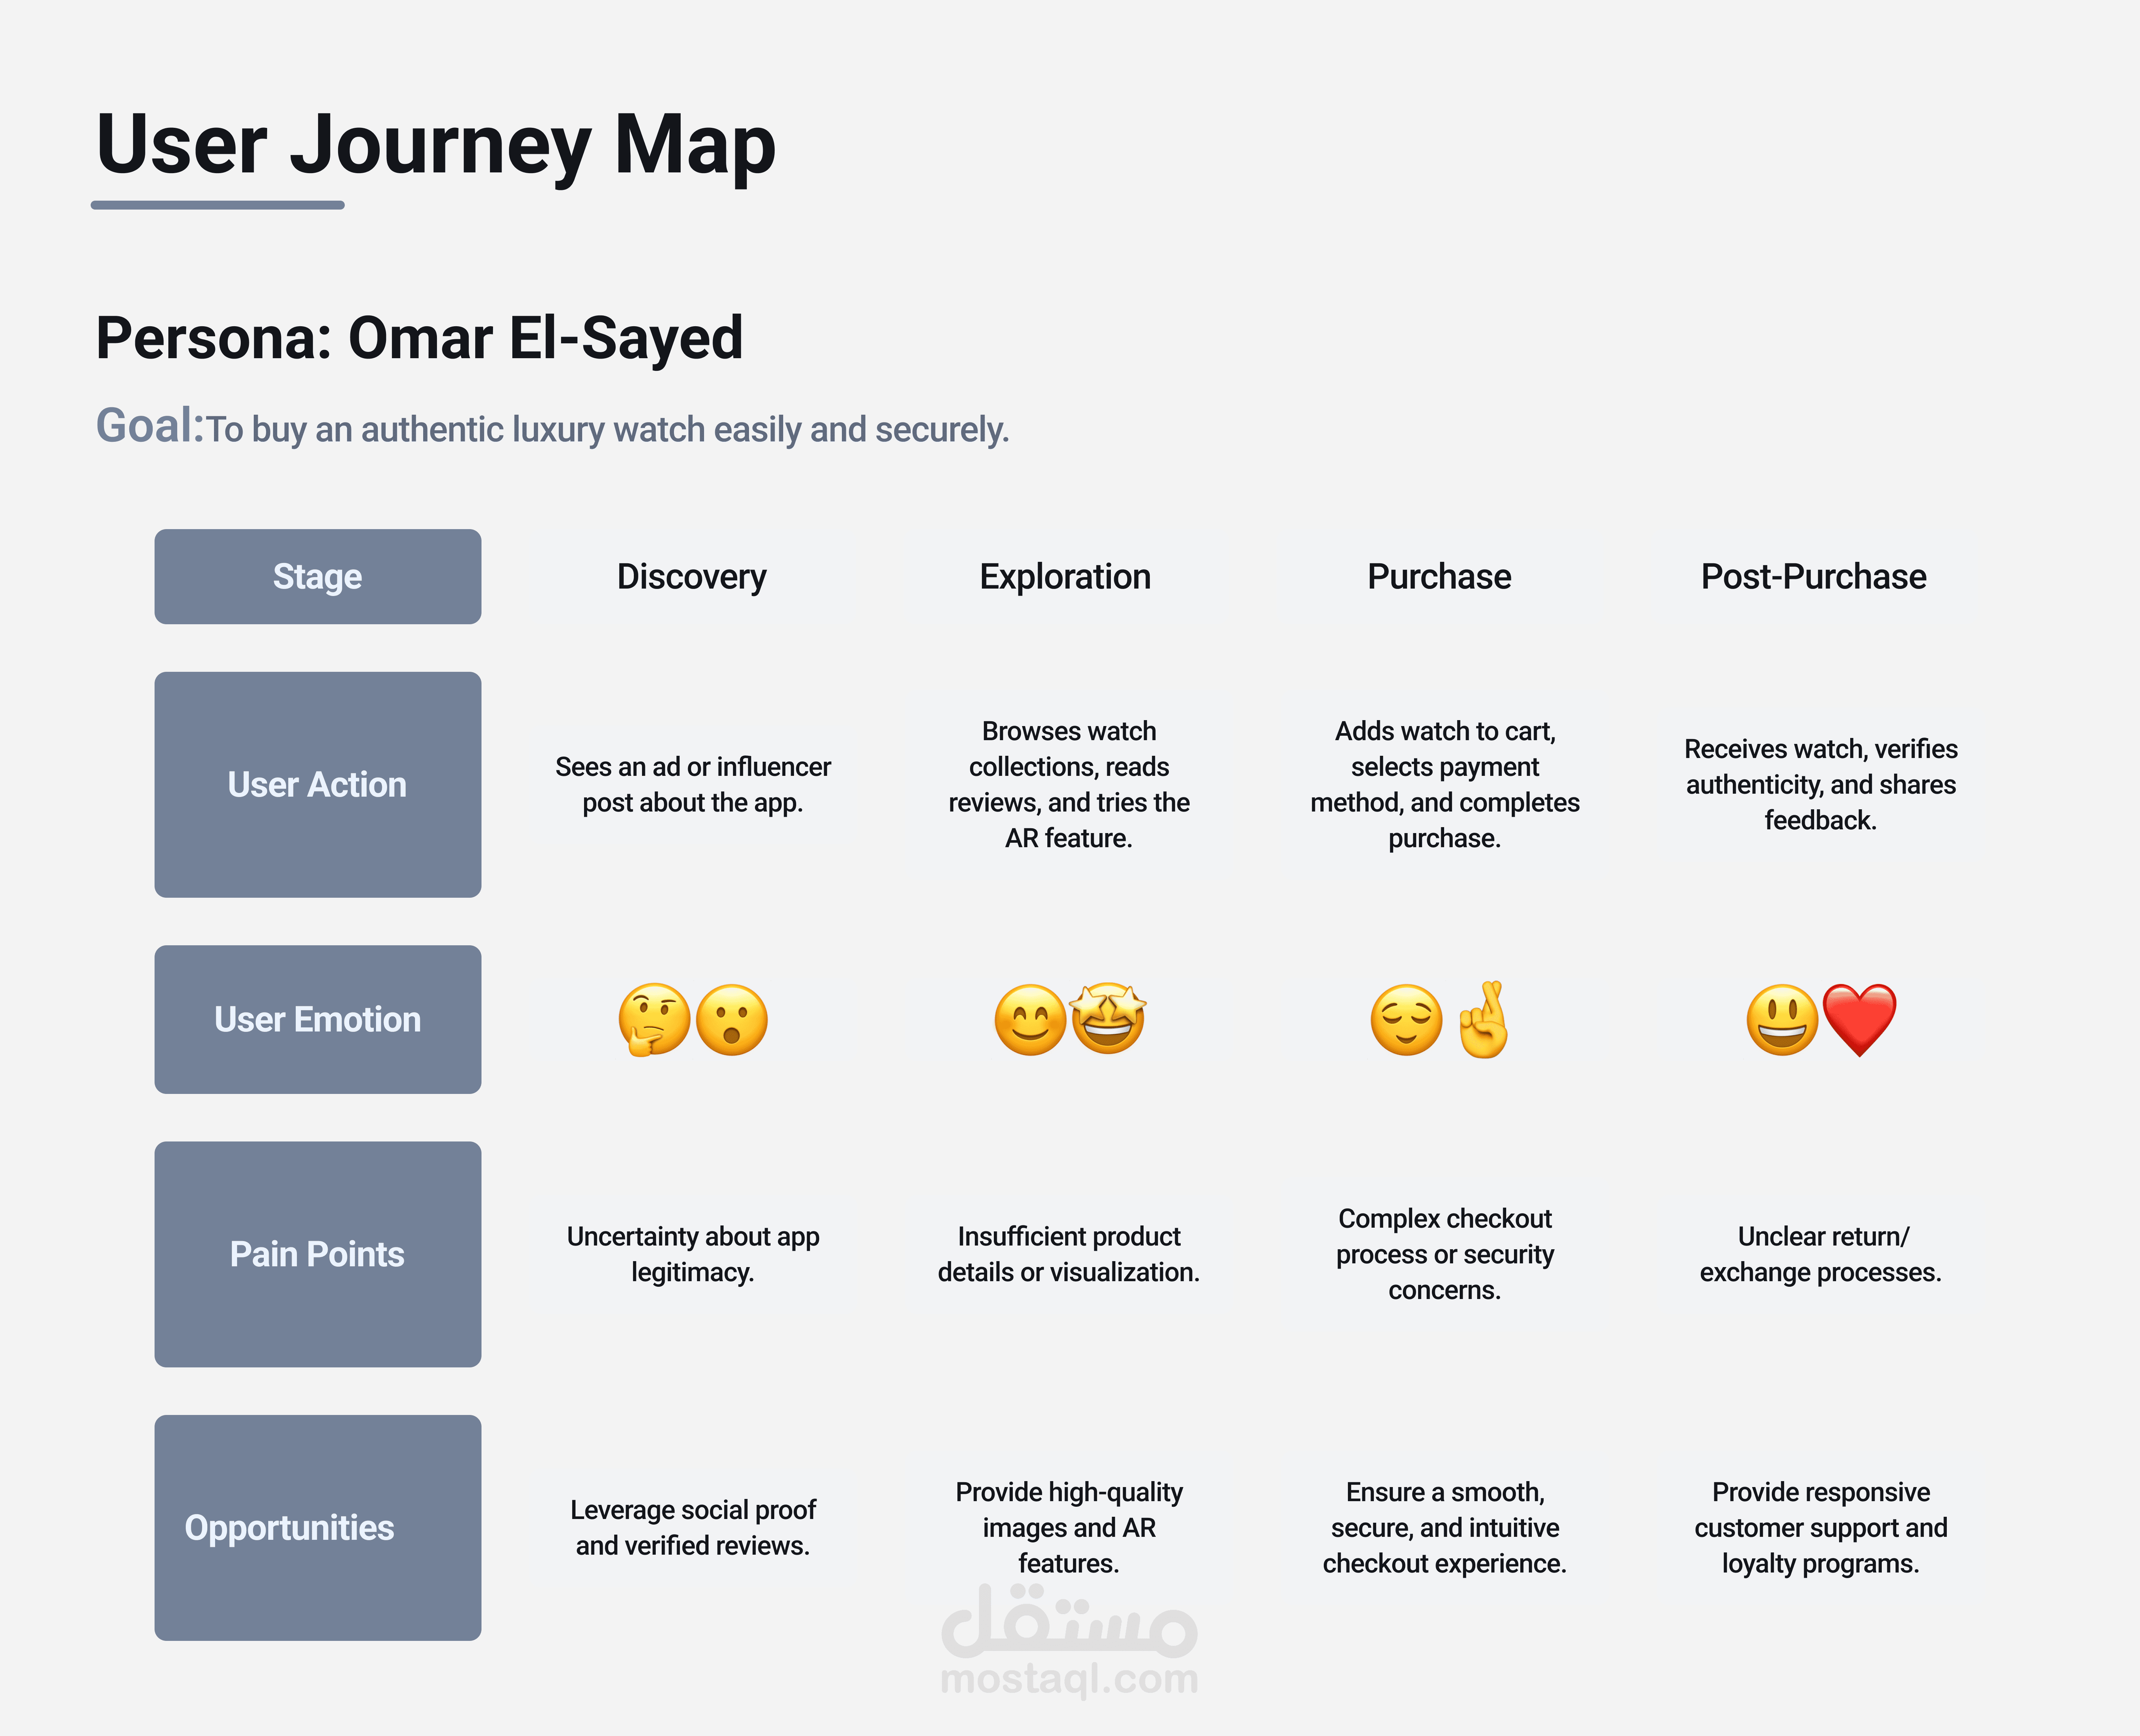Screen dimensions: 2140x1736
Task: Click the star-eyed emoji
Action: pos(1108,1019)
